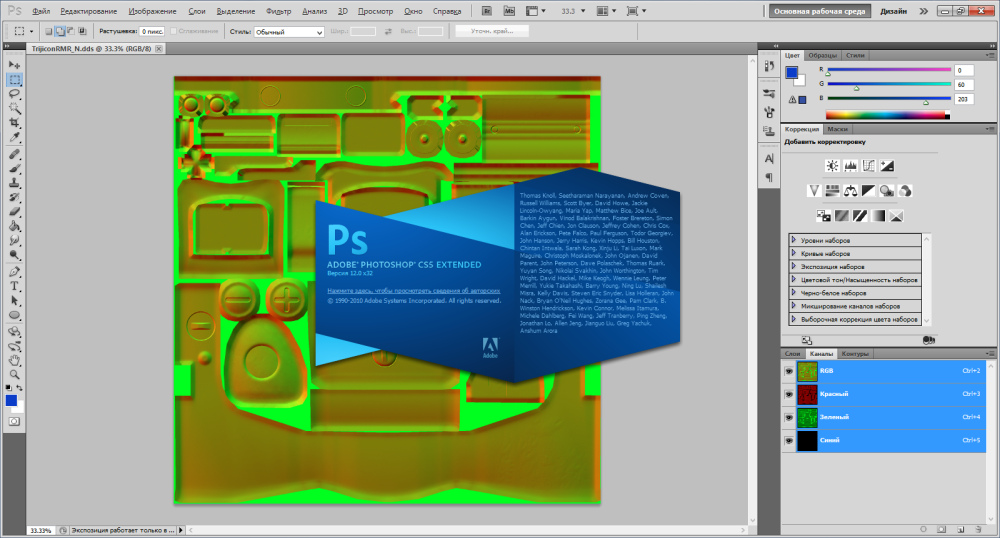
Task: Open the Файл menu
Action: click(41, 11)
